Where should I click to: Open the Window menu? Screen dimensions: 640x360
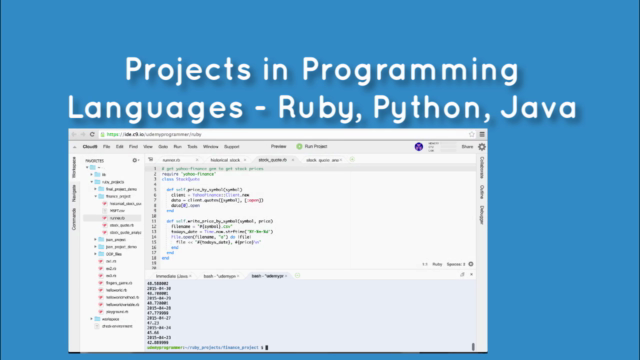click(x=211, y=147)
